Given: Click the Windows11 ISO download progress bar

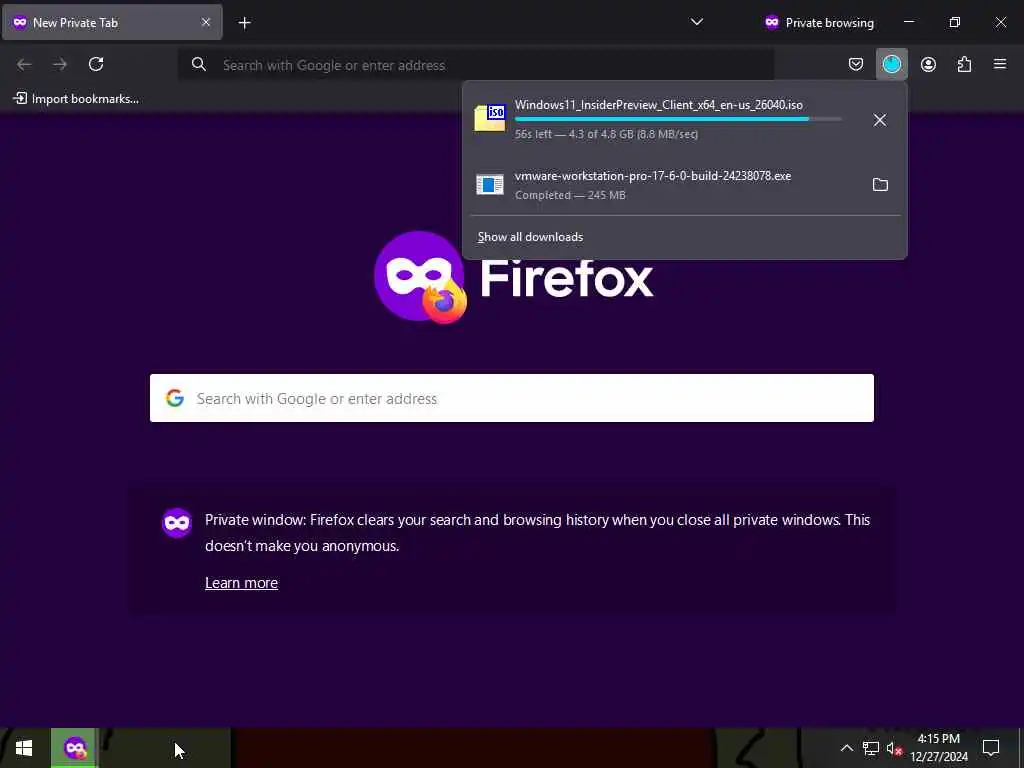Looking at the screenshot, I should pyautogui.click(x=678, y=120).
